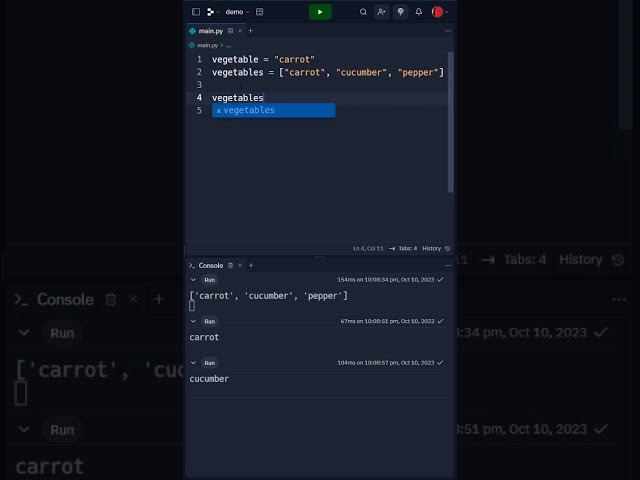Viewport: 640px width, 480px height.
Task: Accept the vegetables autocomplete suggestion
Action: pyautogui.click(x=273, y=110)
